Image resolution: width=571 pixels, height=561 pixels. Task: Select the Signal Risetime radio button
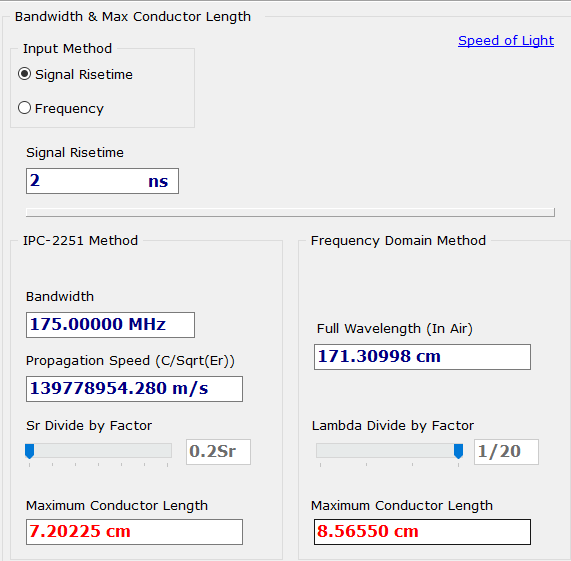tap(24, 74)
